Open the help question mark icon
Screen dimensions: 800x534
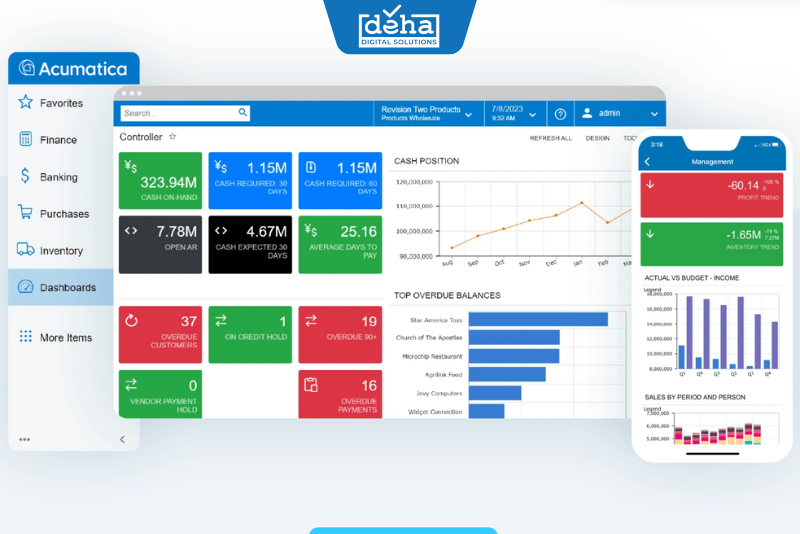(560, 114)
